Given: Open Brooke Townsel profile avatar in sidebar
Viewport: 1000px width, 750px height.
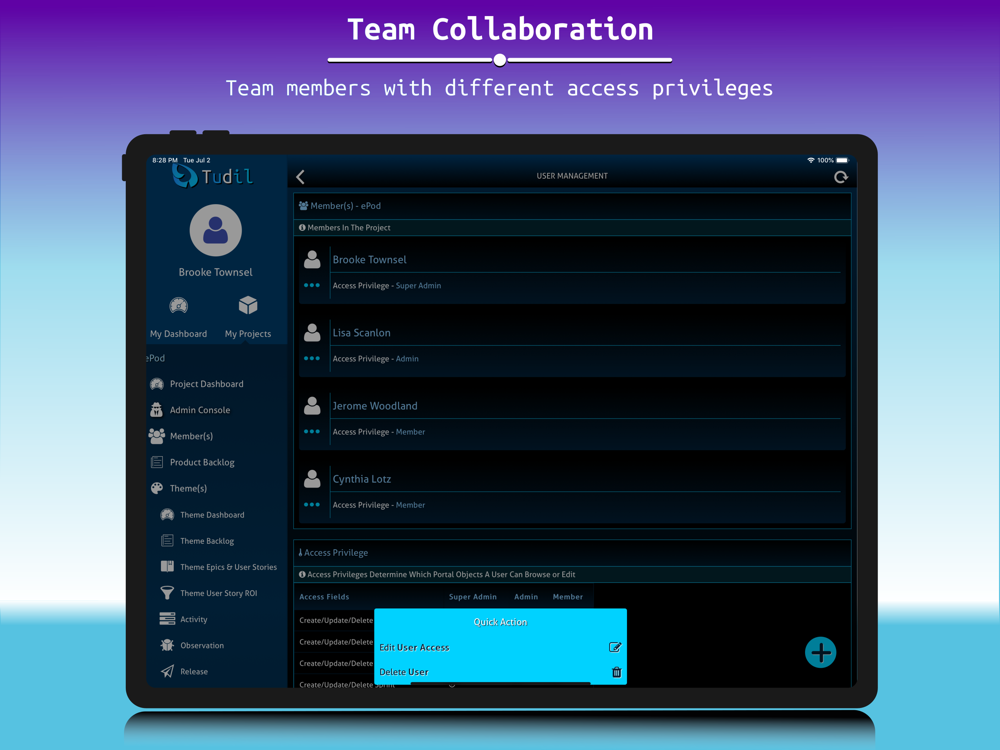Looking at the screenshot, I should click(x=216, y=230).
